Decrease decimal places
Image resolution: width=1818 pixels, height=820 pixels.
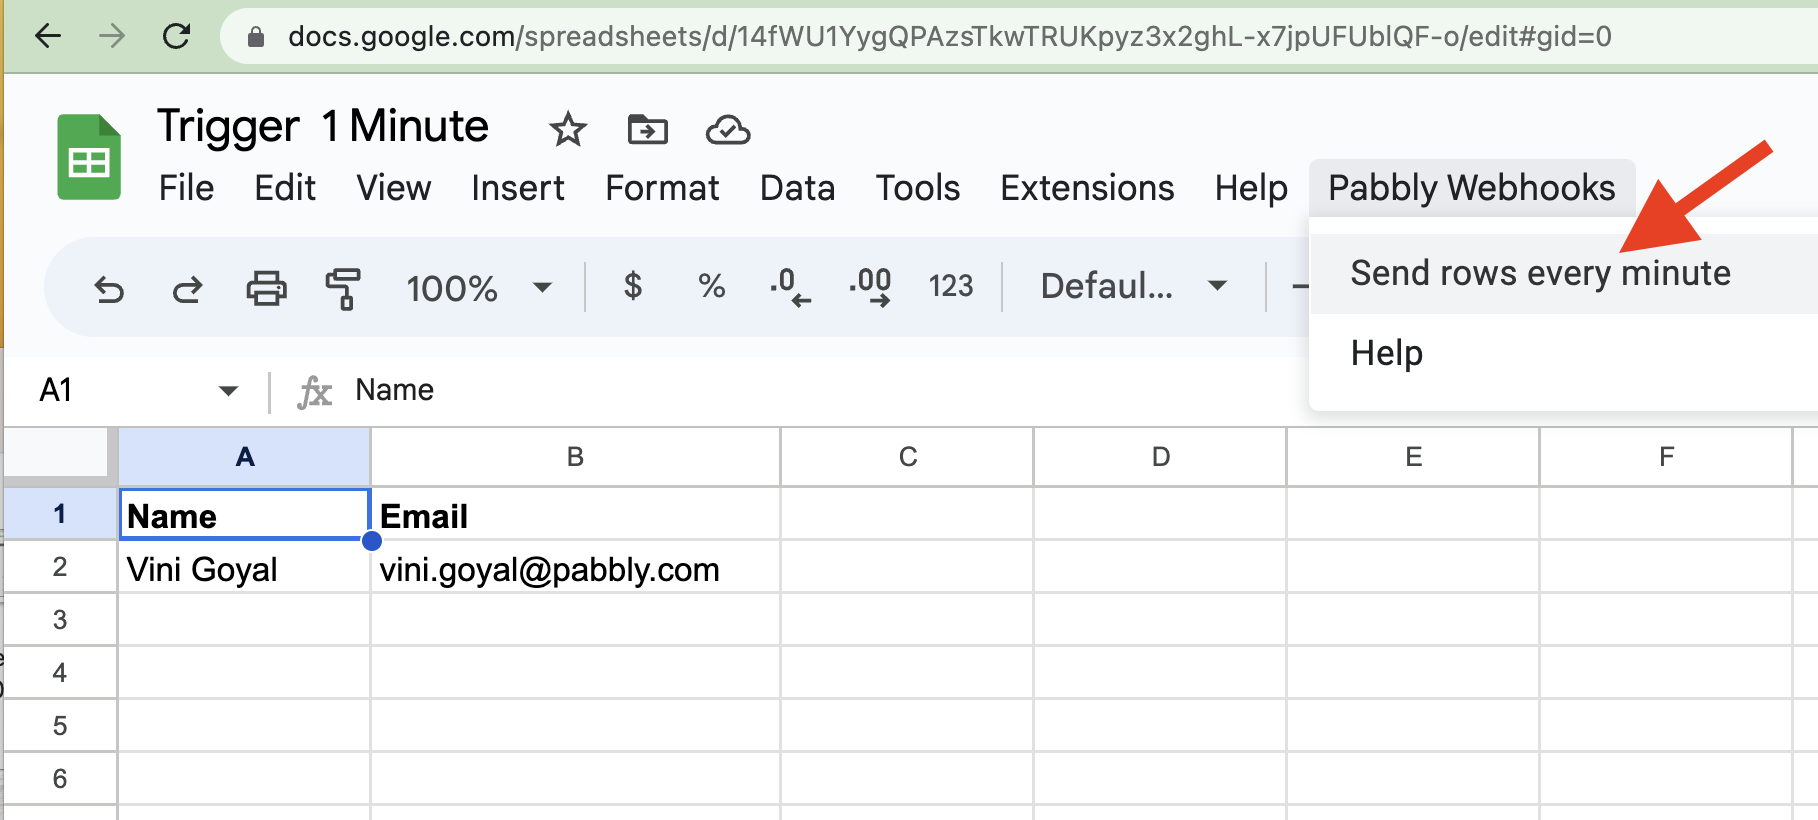[x=790, y=287]
